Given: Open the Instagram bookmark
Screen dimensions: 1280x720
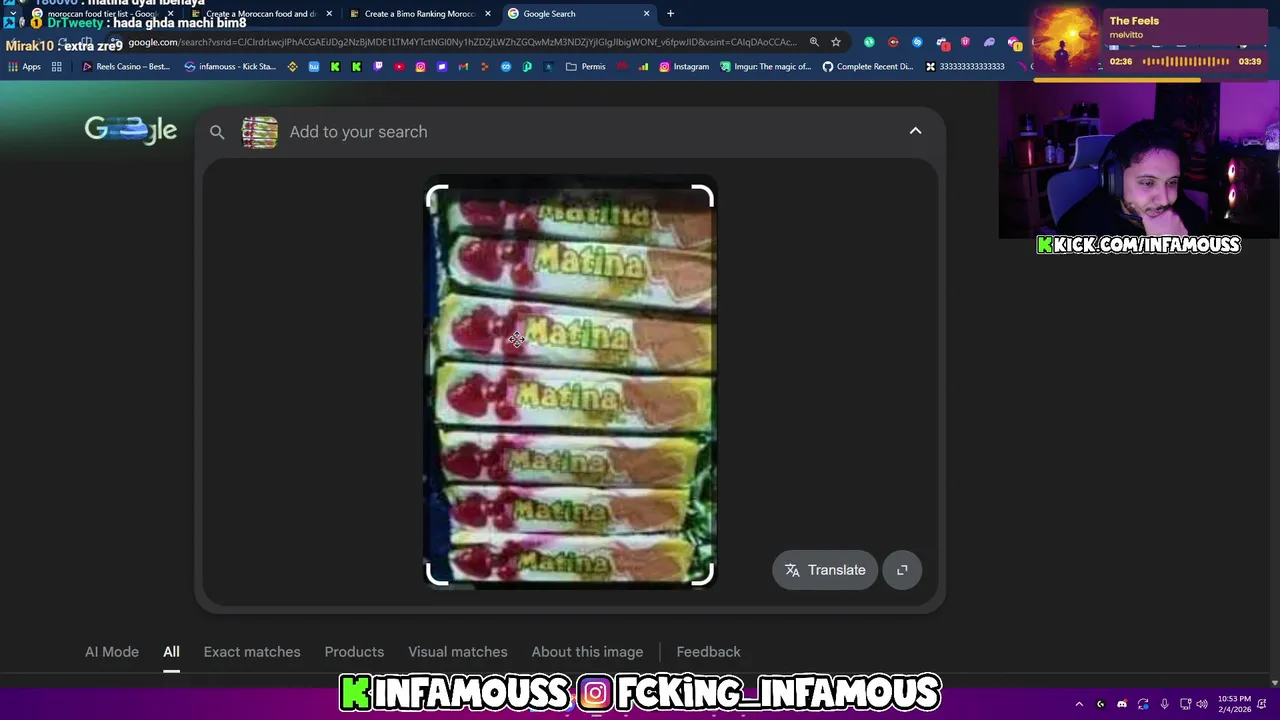Looking at the screenshot, I should (x=684, y=67).
